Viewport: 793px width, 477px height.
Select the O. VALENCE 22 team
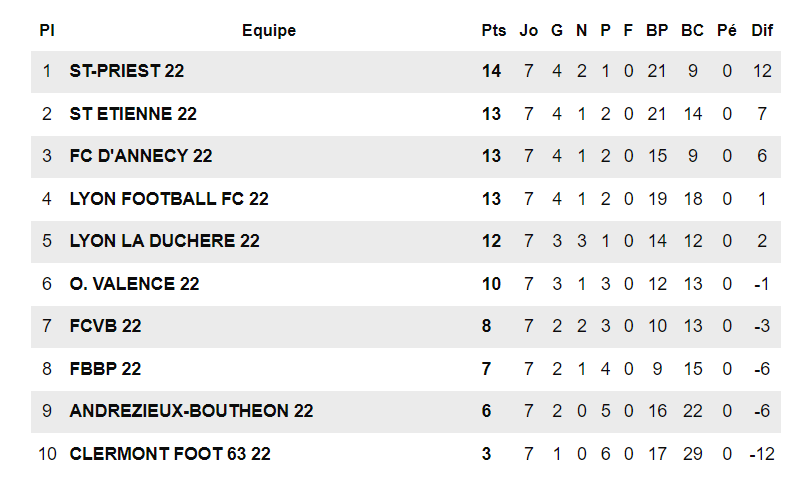click(x=134, y=284)
